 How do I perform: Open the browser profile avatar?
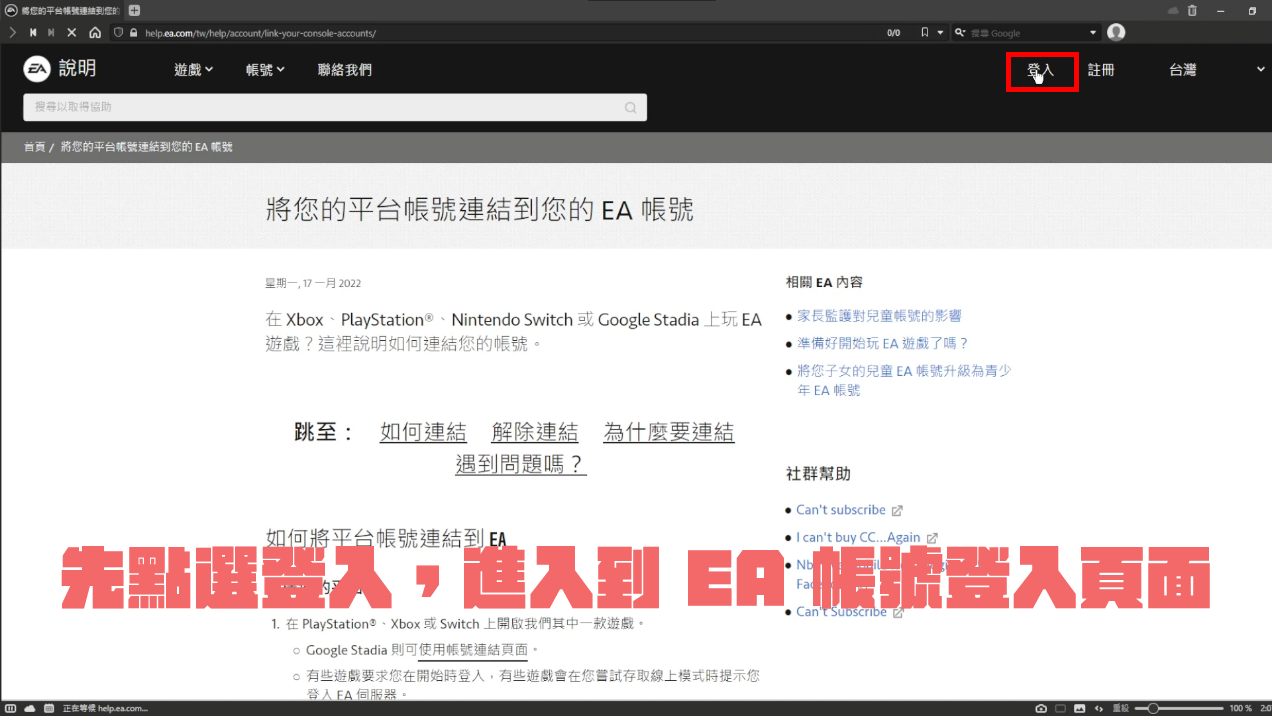point(1116,32)
